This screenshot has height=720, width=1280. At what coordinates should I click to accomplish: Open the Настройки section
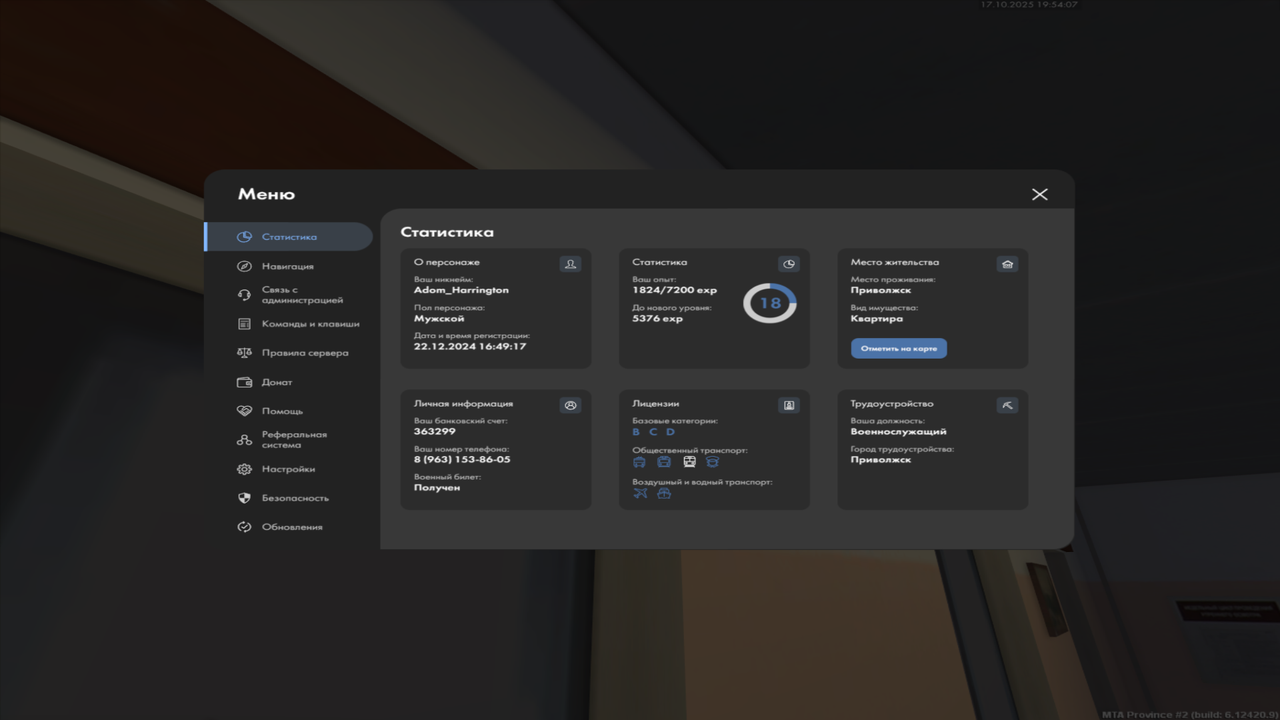289,469
